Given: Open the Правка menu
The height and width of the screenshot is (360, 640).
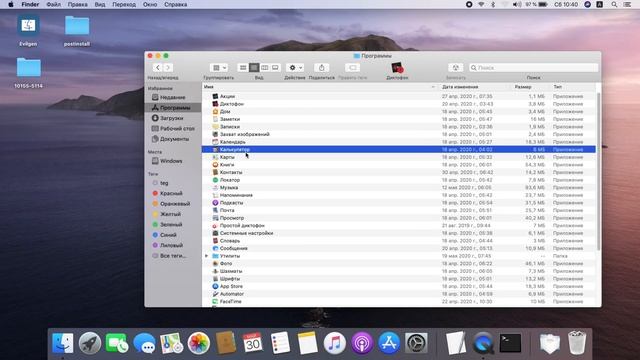Looking at the screenshot, I should 78,4.
